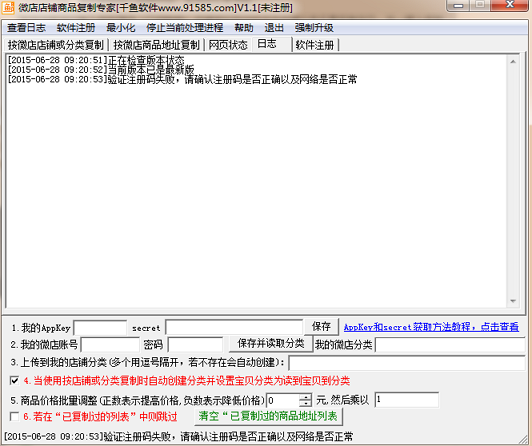Screen dimensions: 532x446
Task: Open the AppKey和secret获取方法教程 link
Action: 431,327
